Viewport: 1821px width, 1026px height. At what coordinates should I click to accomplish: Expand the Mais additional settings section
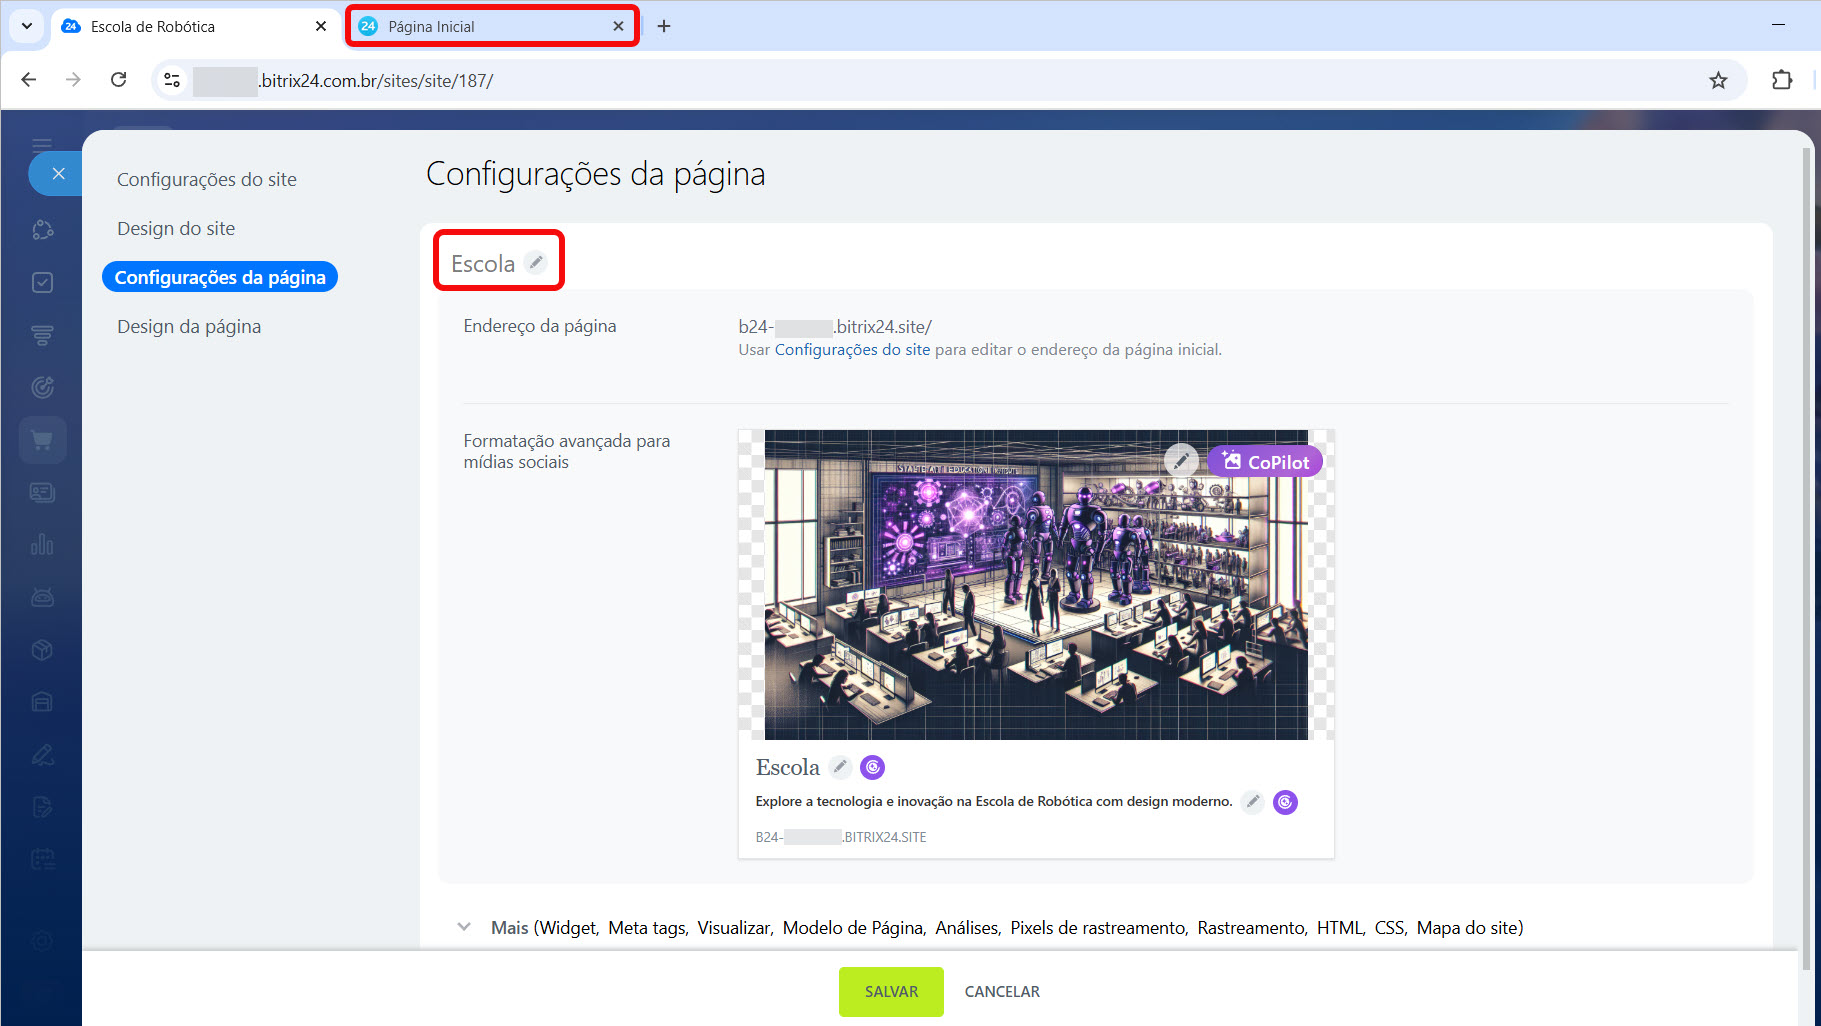click(x=464, y=927)
